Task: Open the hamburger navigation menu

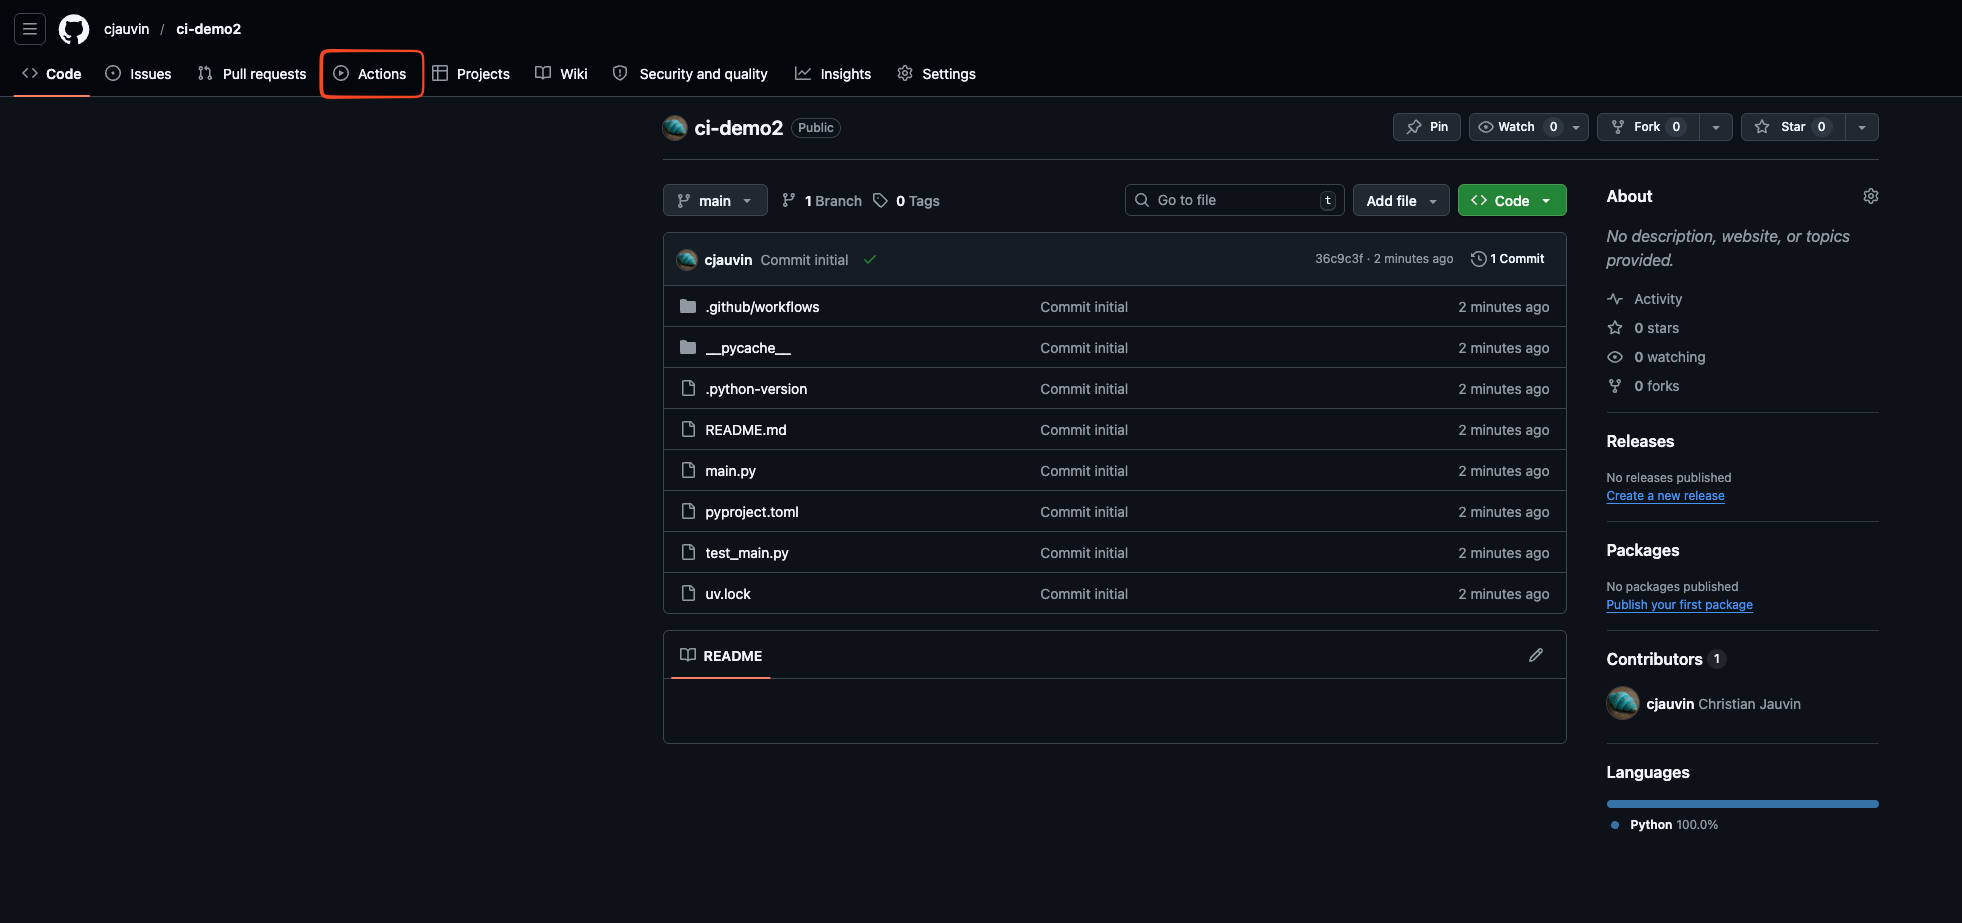Action: click(30, 29)
